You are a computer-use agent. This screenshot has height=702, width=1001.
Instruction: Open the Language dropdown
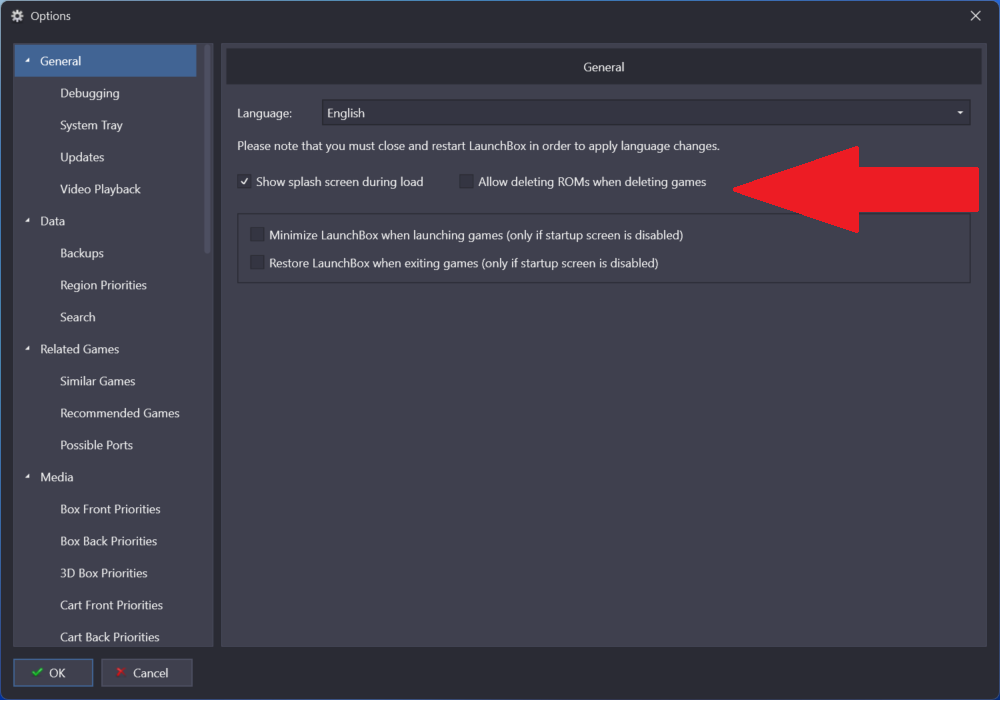click(x=646, y=113)
